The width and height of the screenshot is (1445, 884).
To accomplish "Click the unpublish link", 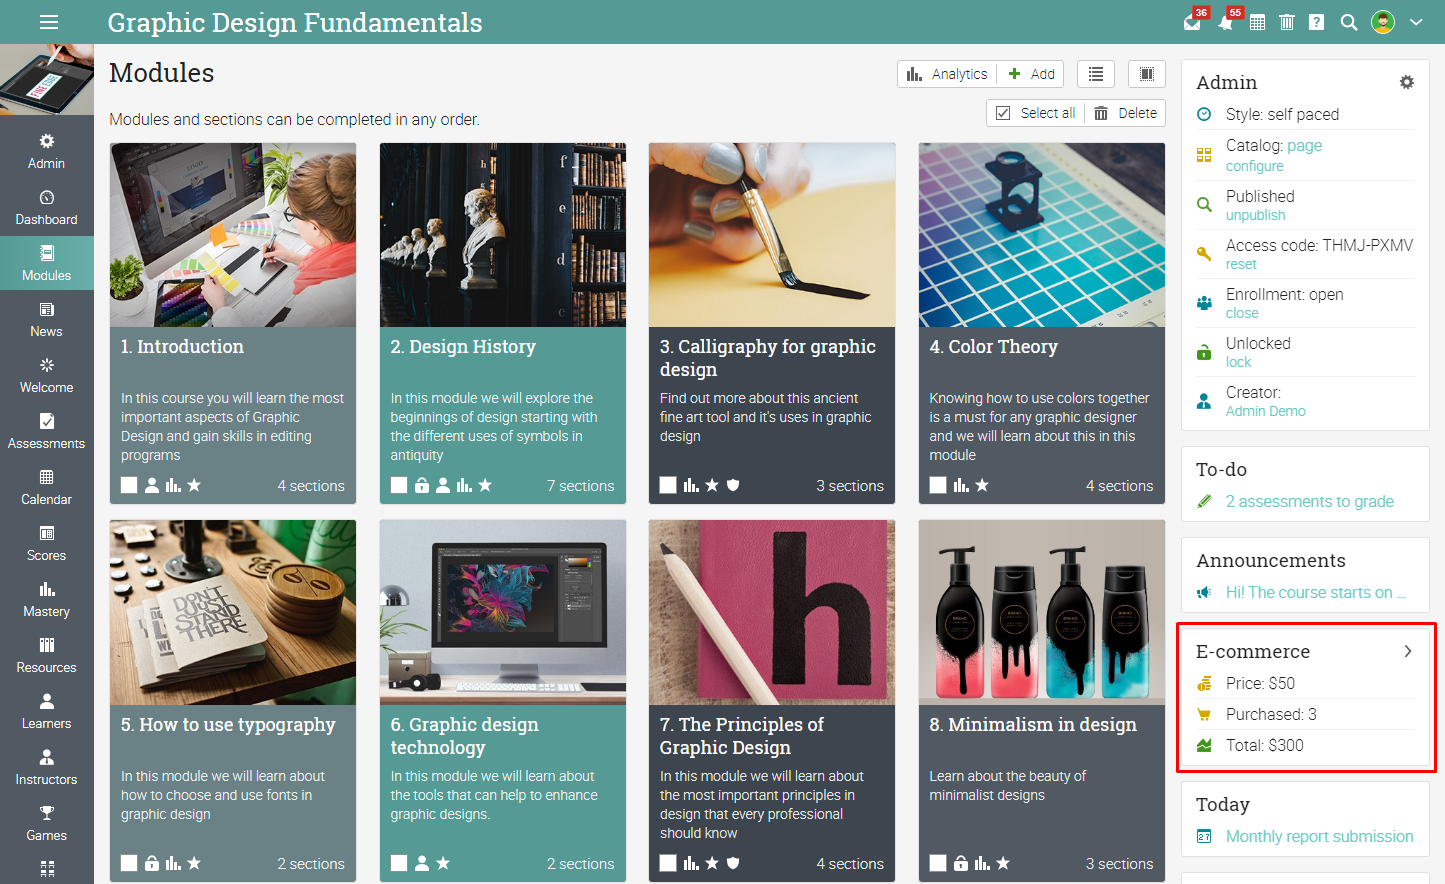I will (1256, 215).
